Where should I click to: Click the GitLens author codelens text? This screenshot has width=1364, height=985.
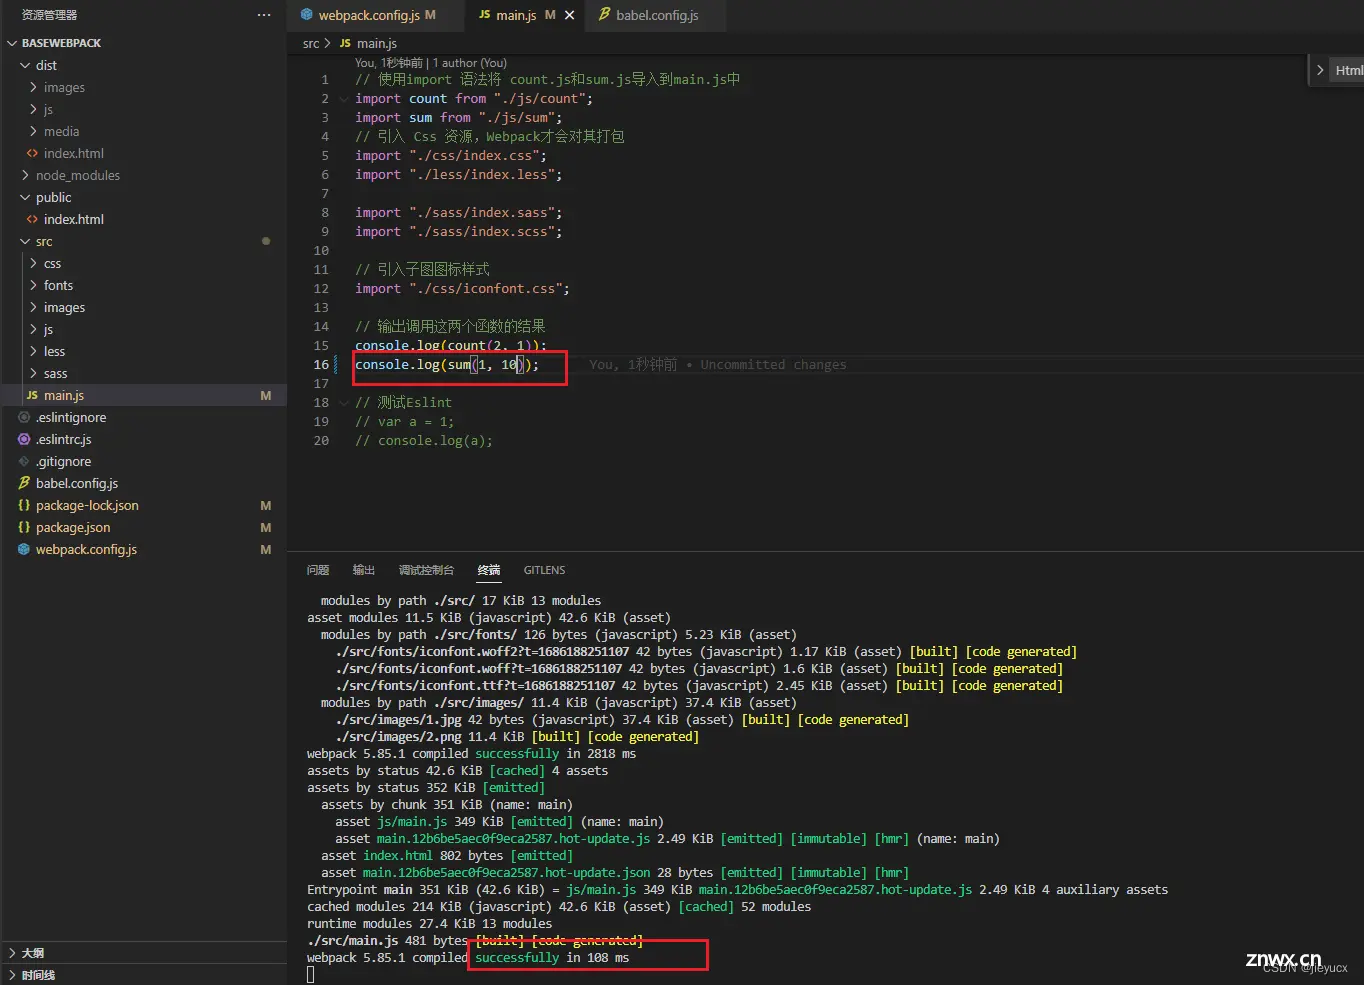click(431, 63)
